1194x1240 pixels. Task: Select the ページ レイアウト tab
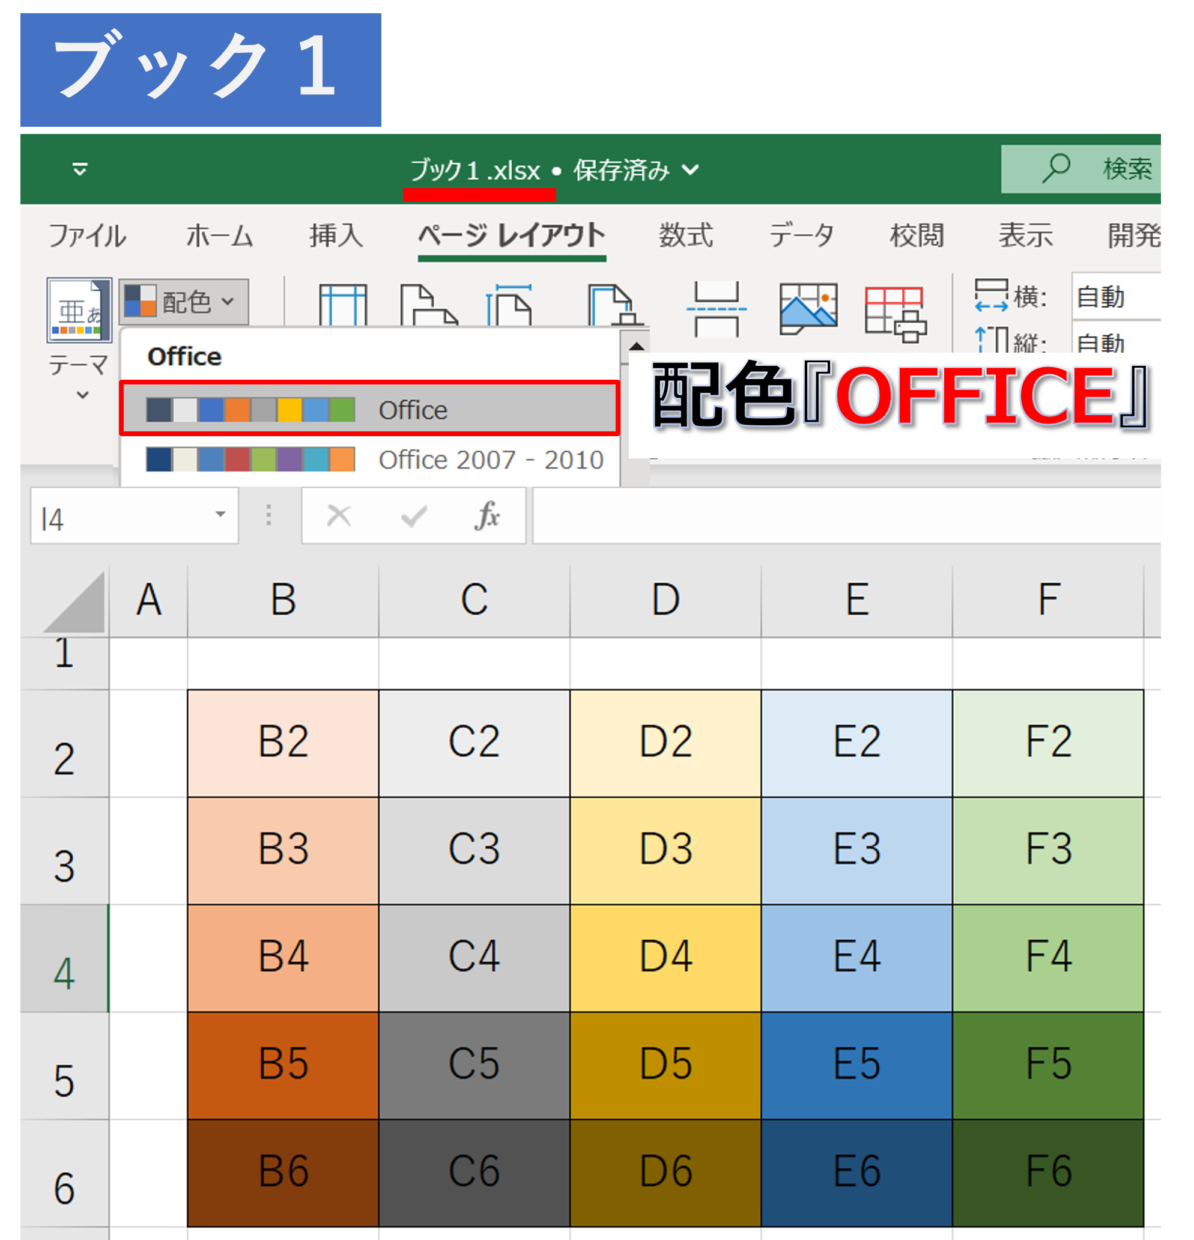(x=512, y=236)
